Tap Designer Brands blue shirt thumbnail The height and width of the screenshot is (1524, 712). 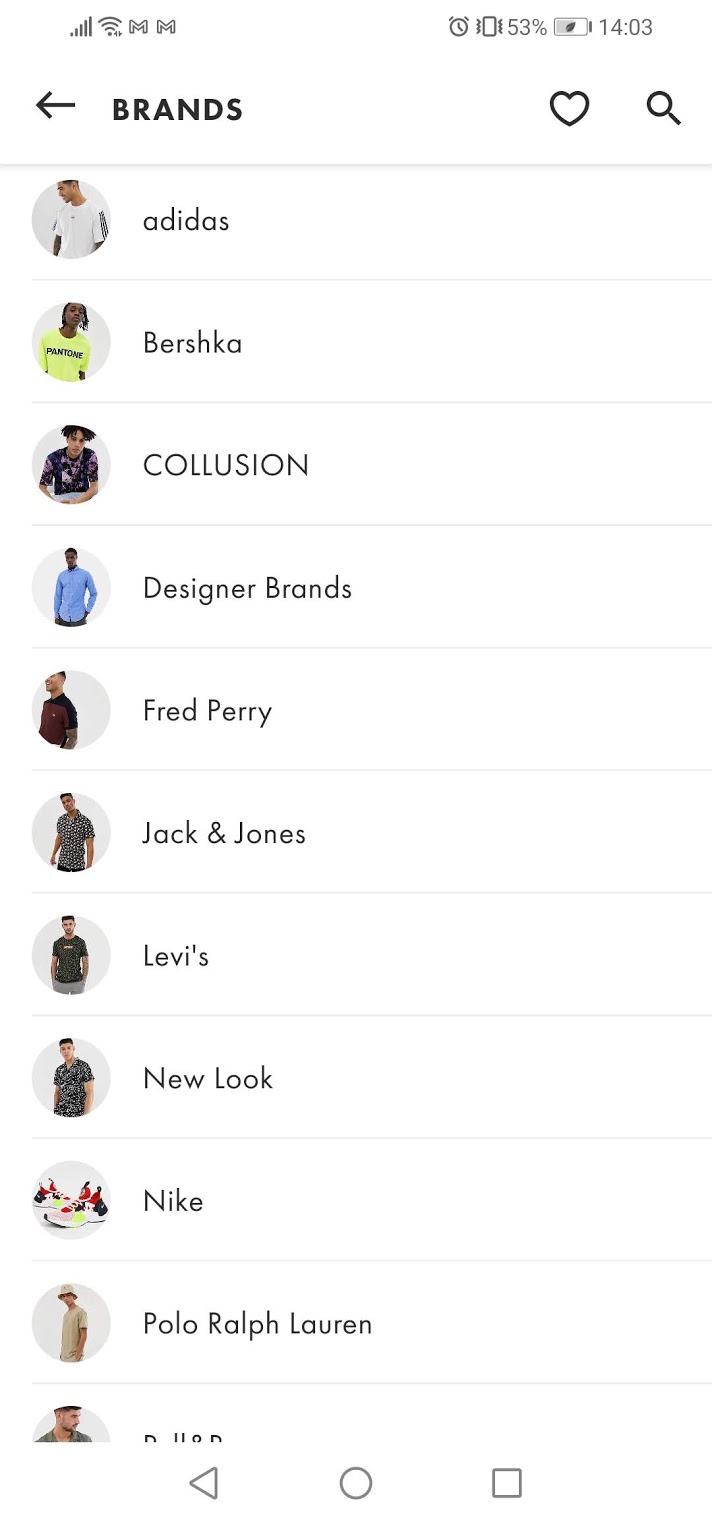[71, 587]
